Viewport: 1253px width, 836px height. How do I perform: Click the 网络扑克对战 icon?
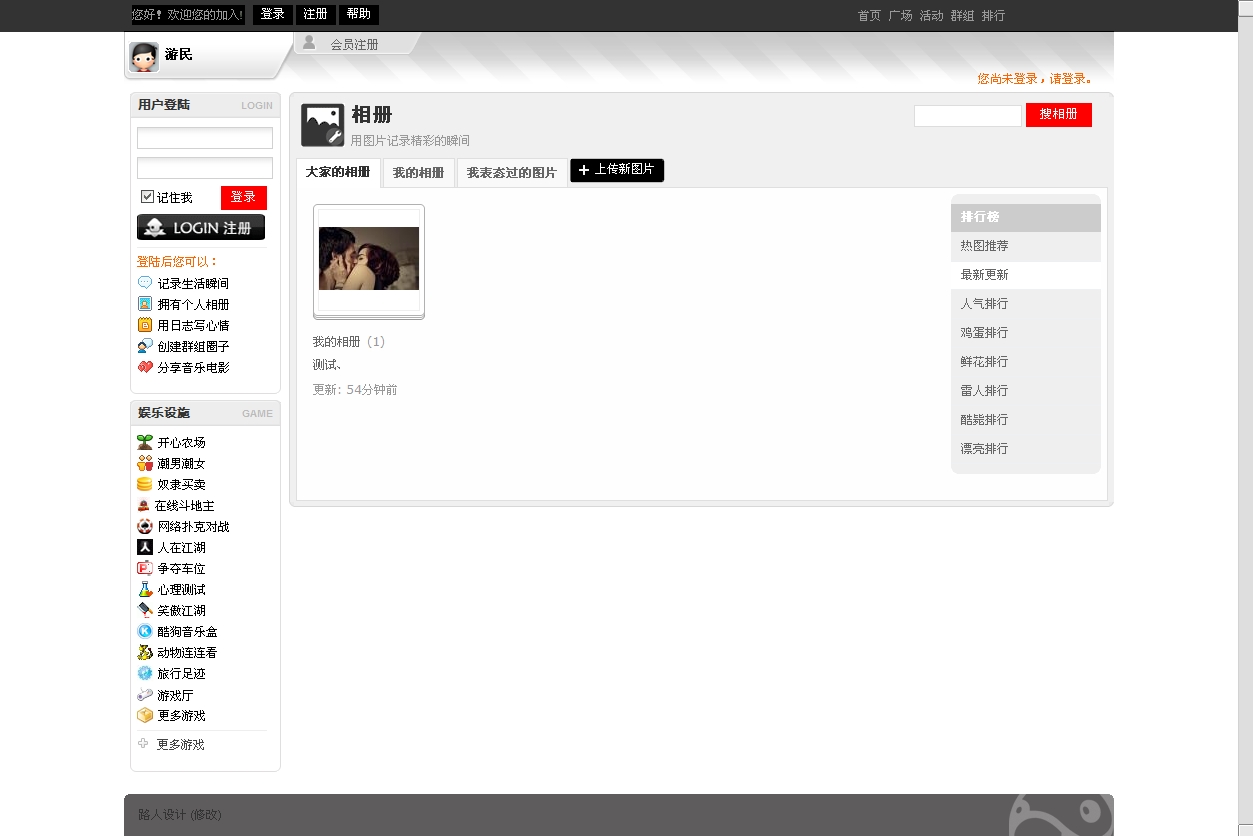click(145, 526)
